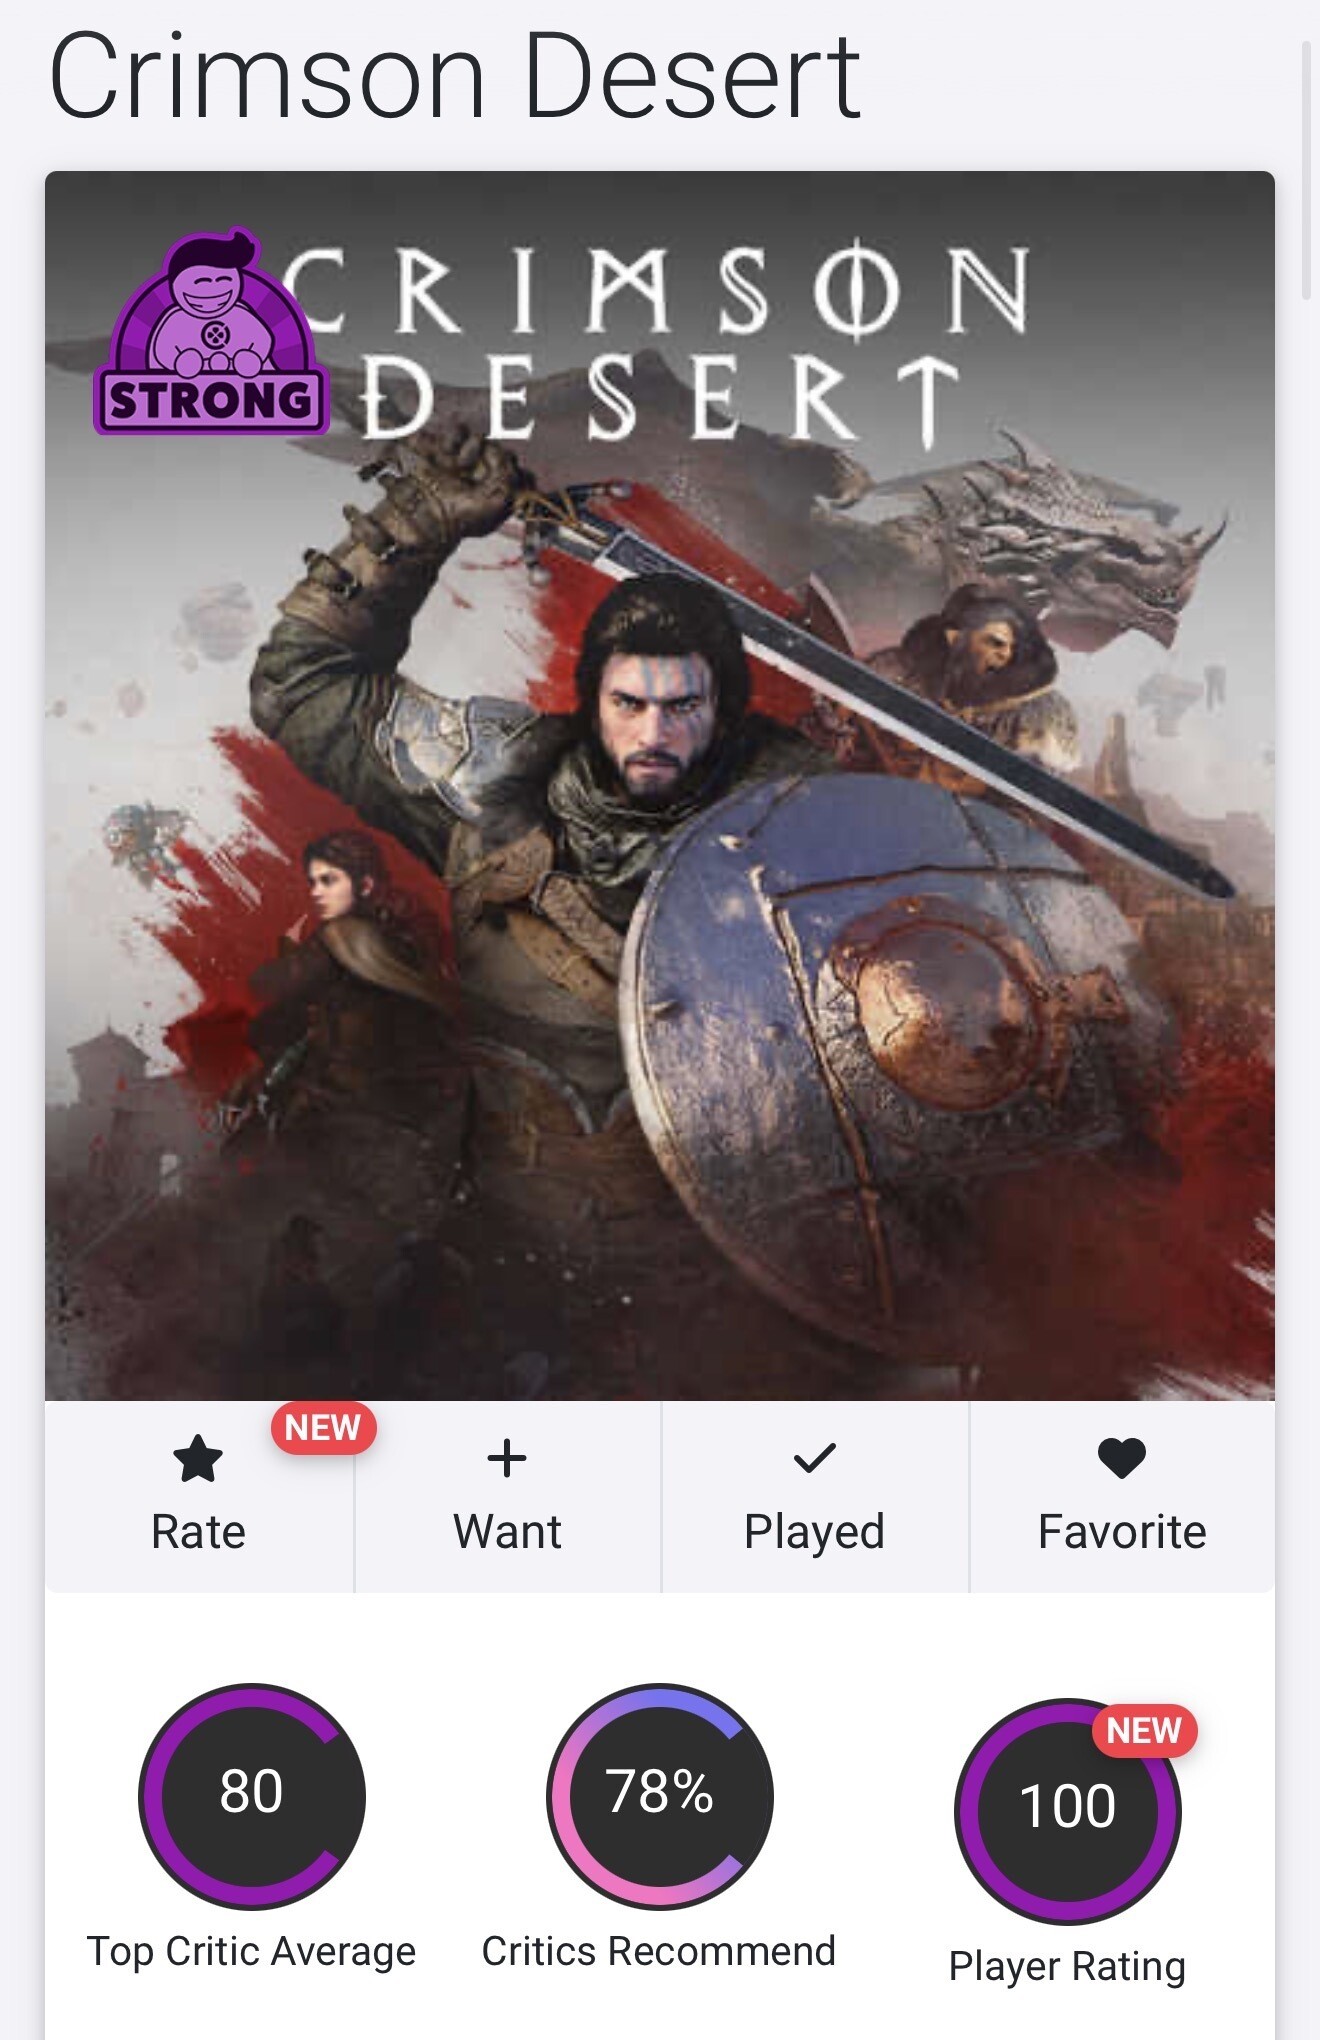Click the NEW badge on Player Rating
Screen dimensions: 1320x2040
coord(1144,1730)
